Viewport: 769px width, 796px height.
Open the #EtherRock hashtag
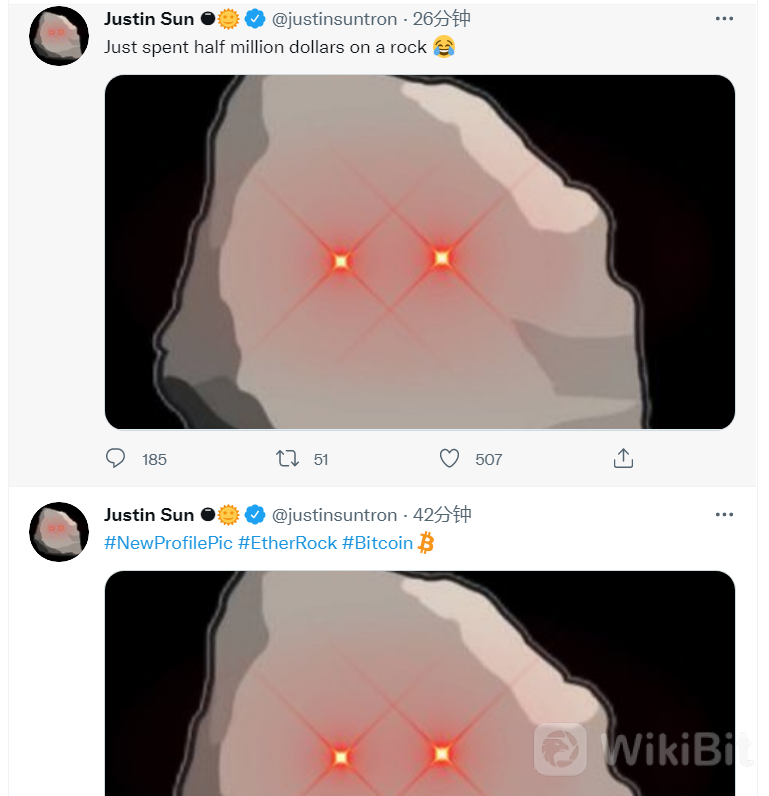pyautogui.click(x=287, y=543)
